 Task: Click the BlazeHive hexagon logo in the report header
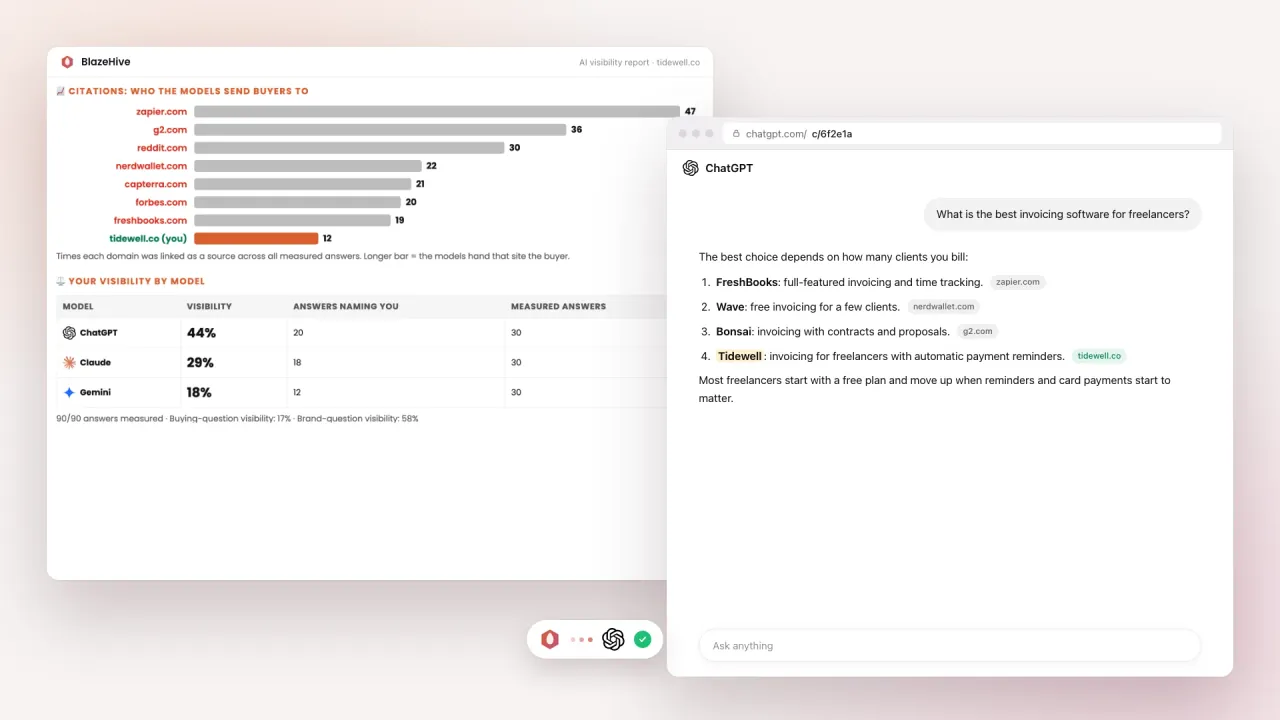tap(67, 62)
